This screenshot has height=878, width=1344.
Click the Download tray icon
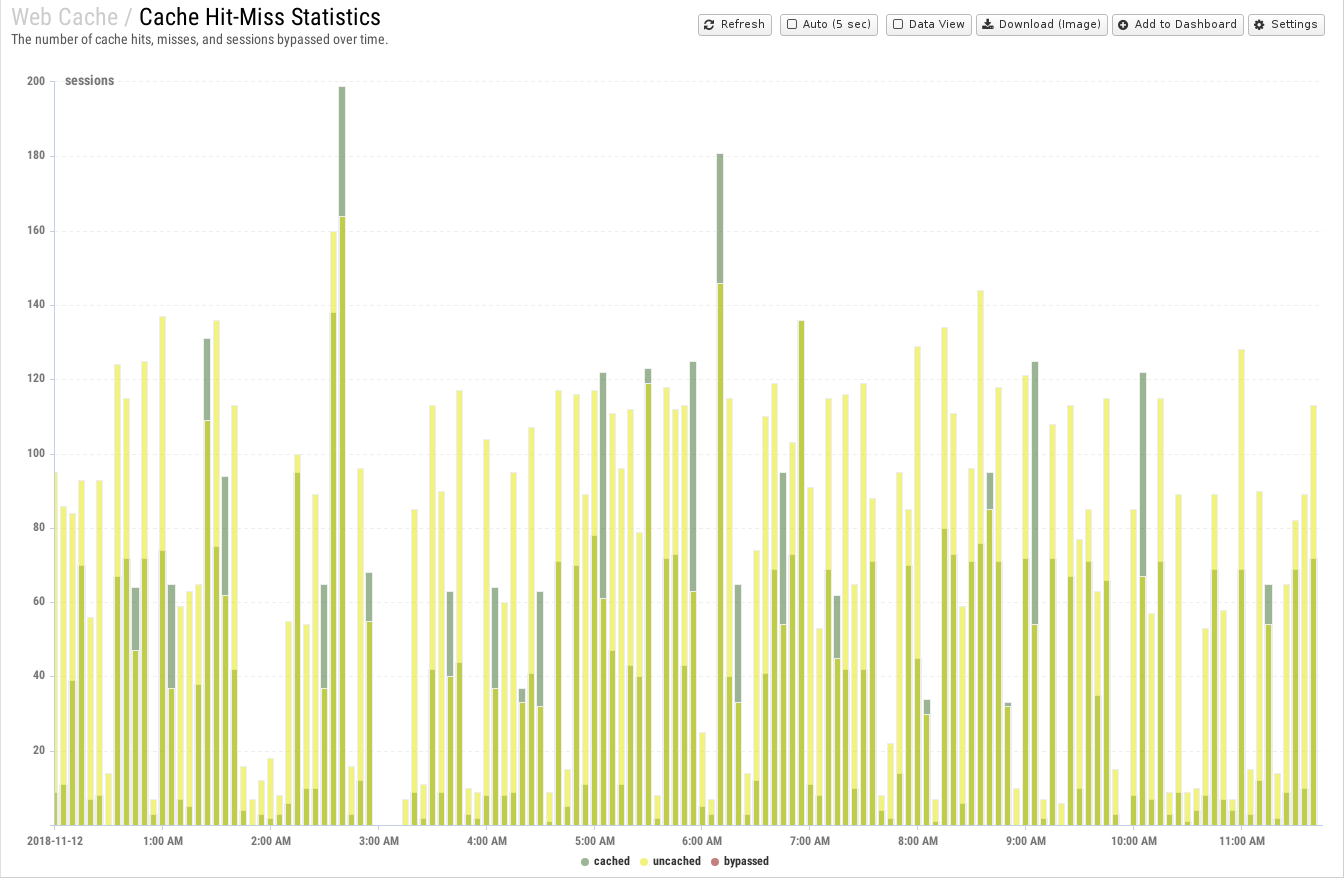point(987,24)
